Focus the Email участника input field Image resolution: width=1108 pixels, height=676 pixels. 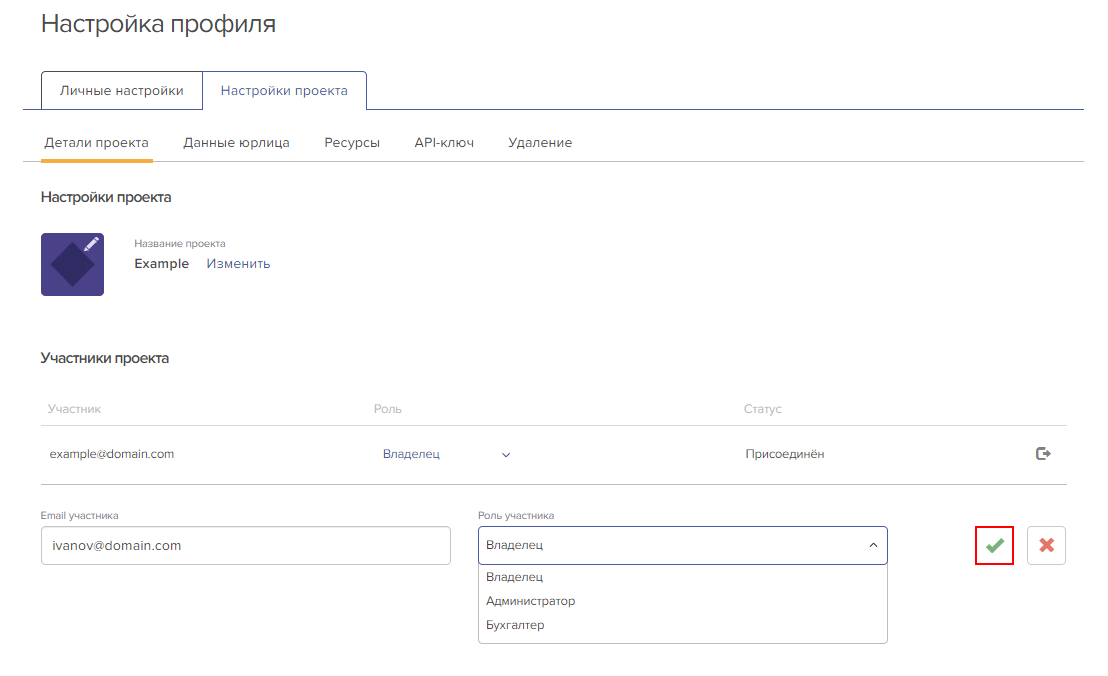click(246, 545)
